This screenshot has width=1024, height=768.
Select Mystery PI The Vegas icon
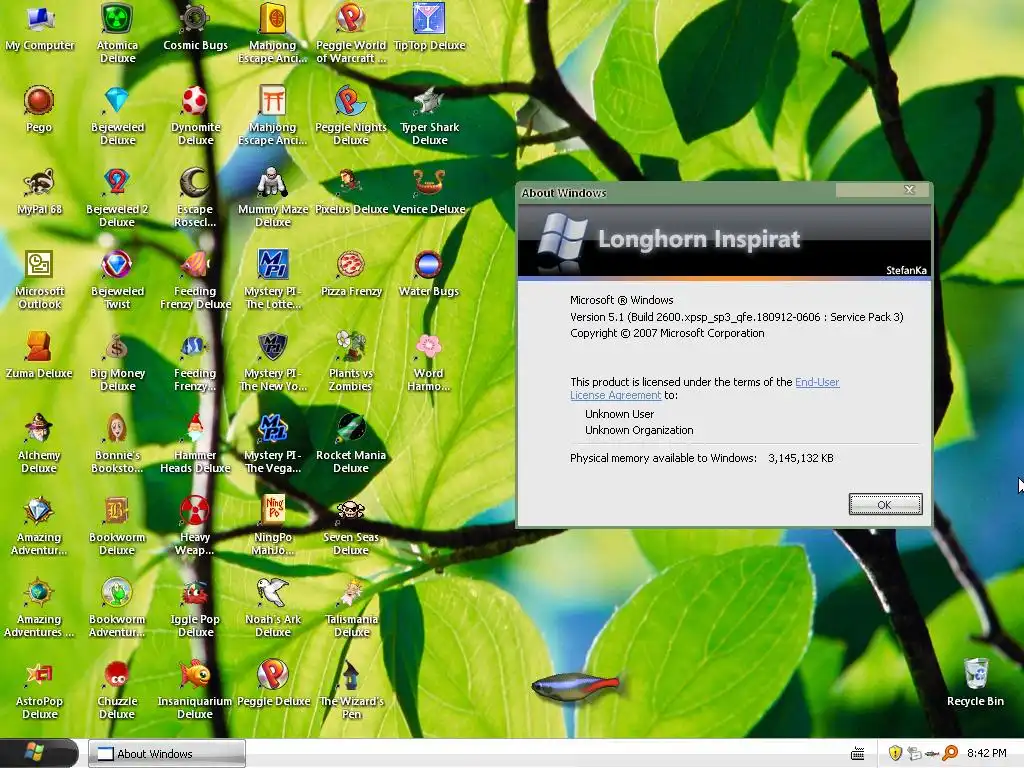click(x=272, y=443)
